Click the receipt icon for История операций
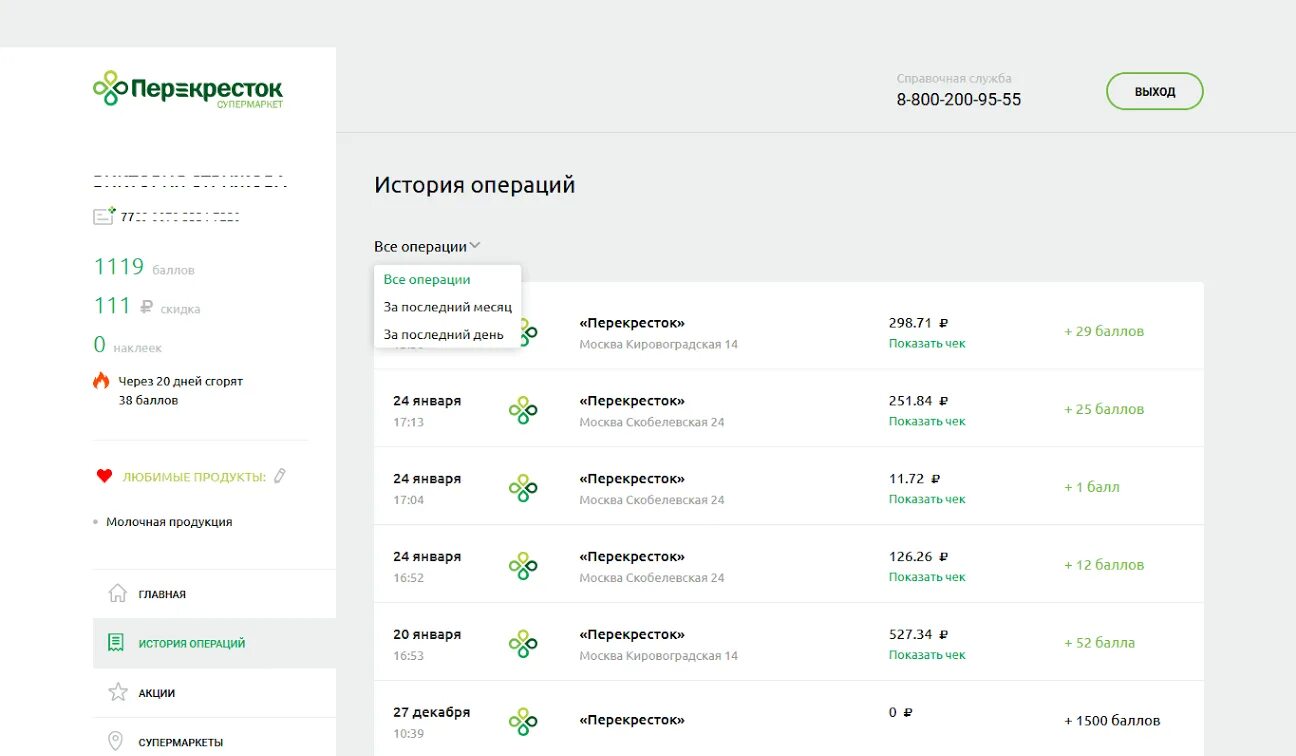1296x756 pixels. click(117, 642)
